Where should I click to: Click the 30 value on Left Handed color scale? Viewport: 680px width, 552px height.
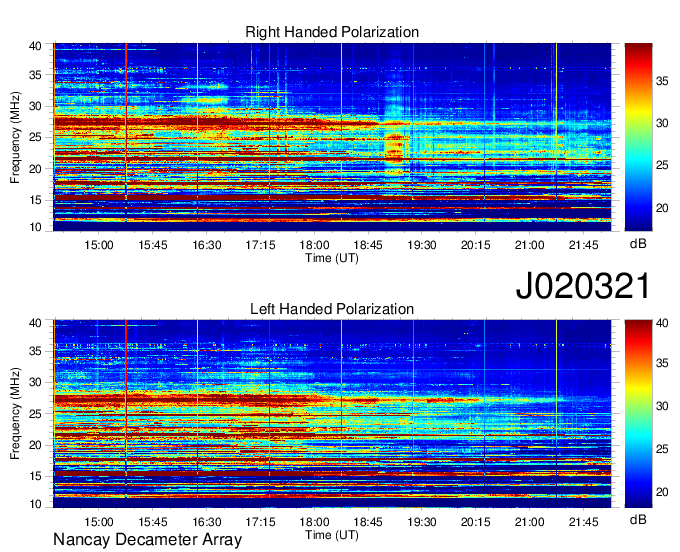(x=662, y=406)
